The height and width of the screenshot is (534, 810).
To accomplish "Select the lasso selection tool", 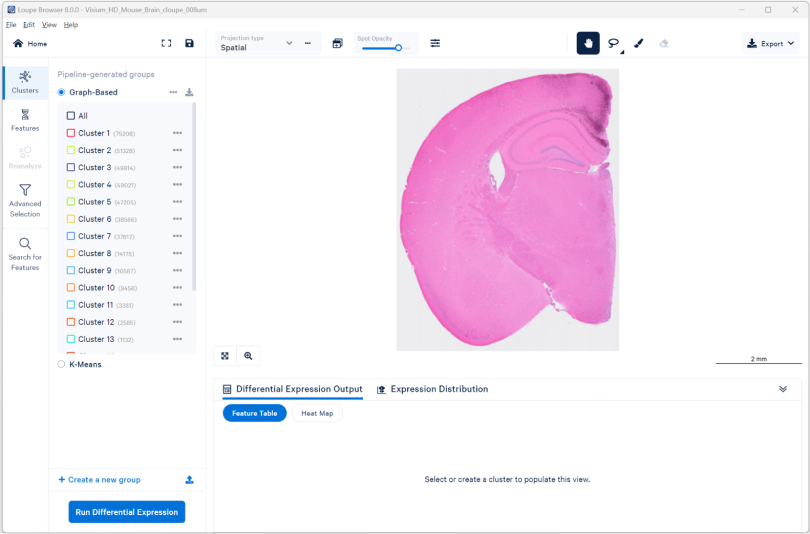I will tap(613, 43).
